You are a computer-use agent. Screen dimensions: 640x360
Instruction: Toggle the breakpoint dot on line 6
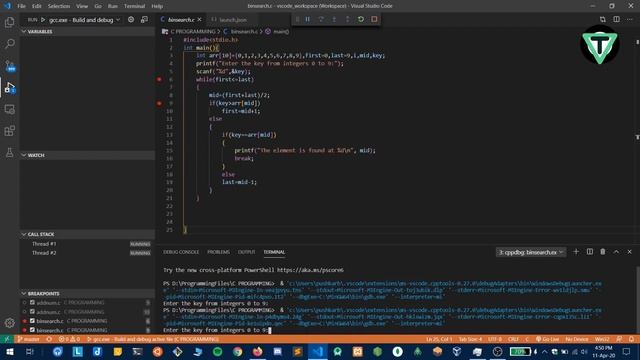[159, 80]
